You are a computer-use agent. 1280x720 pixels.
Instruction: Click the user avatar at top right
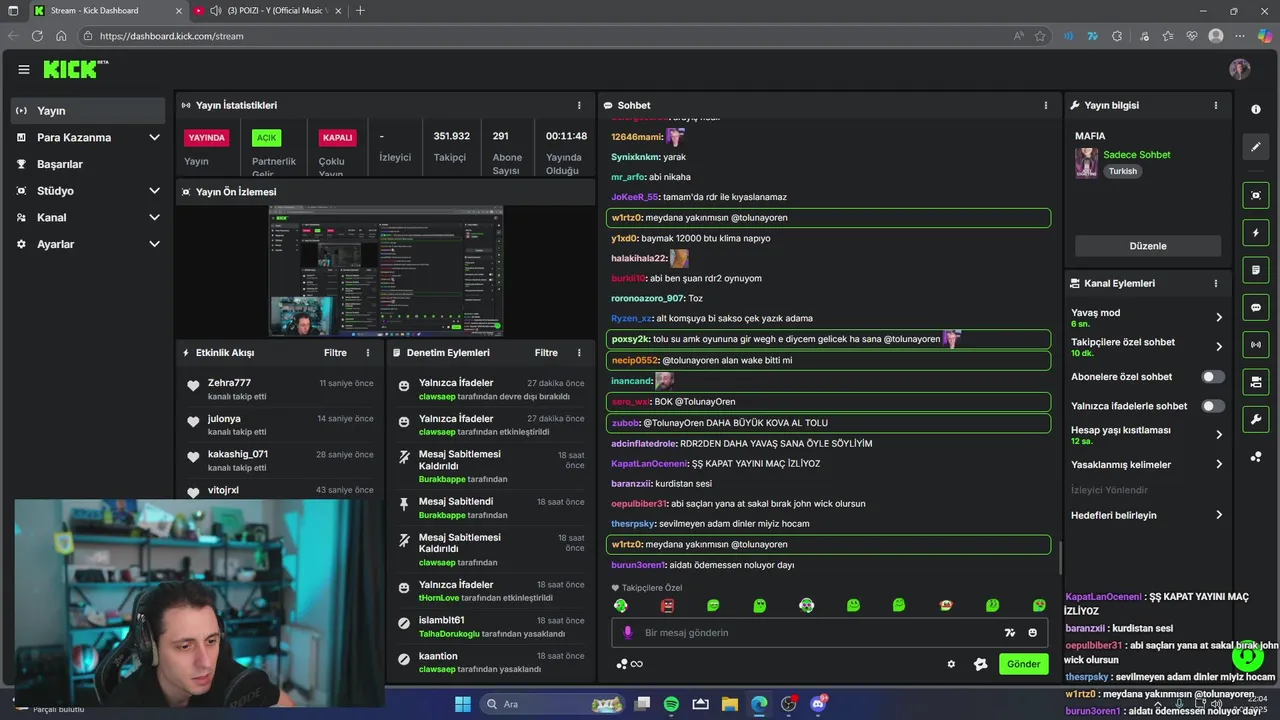click(x=1240, y=69)
